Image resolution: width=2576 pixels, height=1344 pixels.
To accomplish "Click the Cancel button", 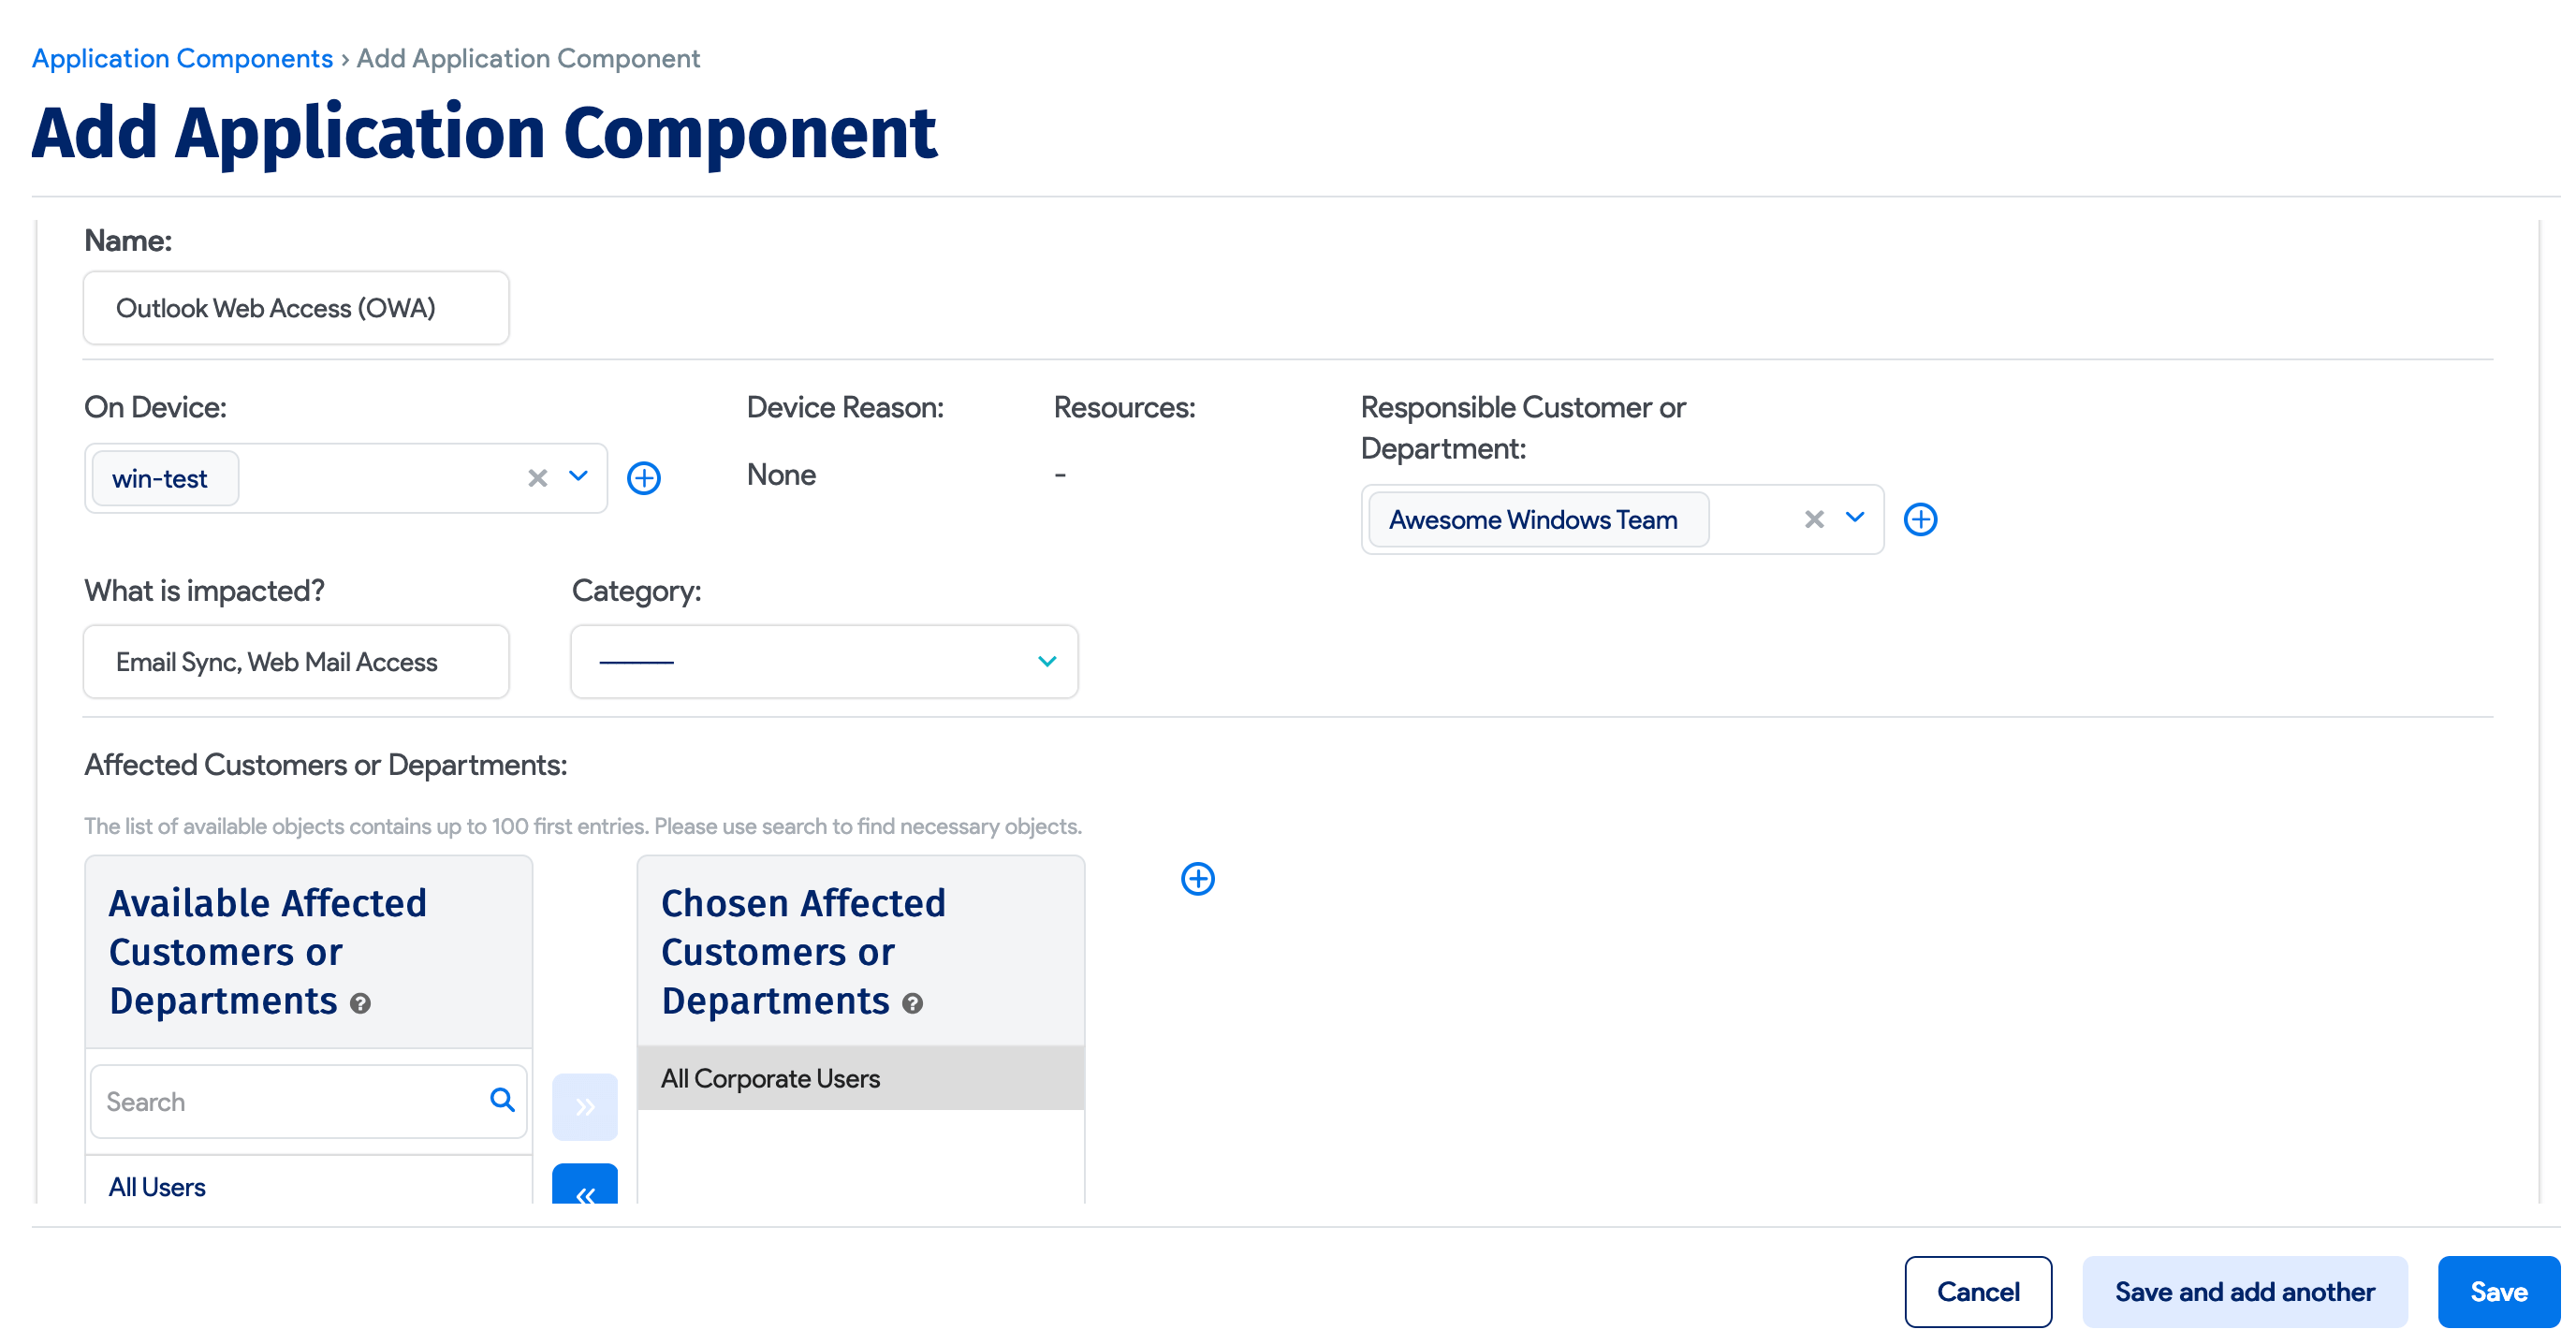I will 1977,1291.
